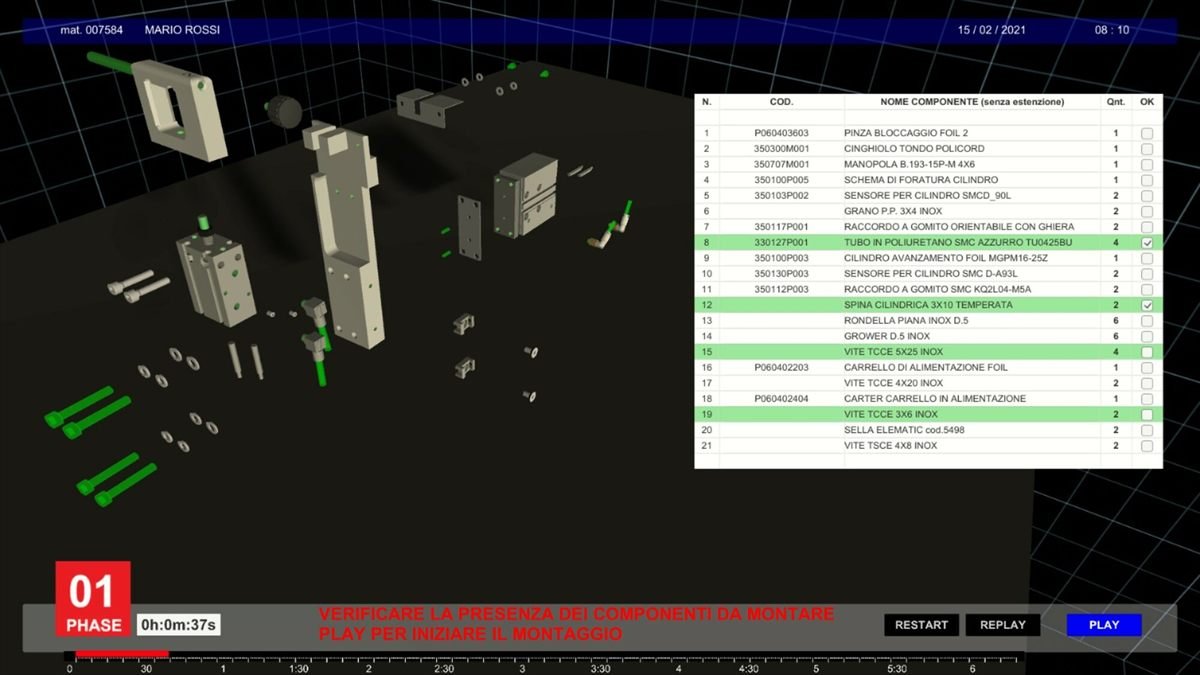Jump to timeline marker 4:30
This screenshot has height=675, width=1200.
click(x=748, y=668)
